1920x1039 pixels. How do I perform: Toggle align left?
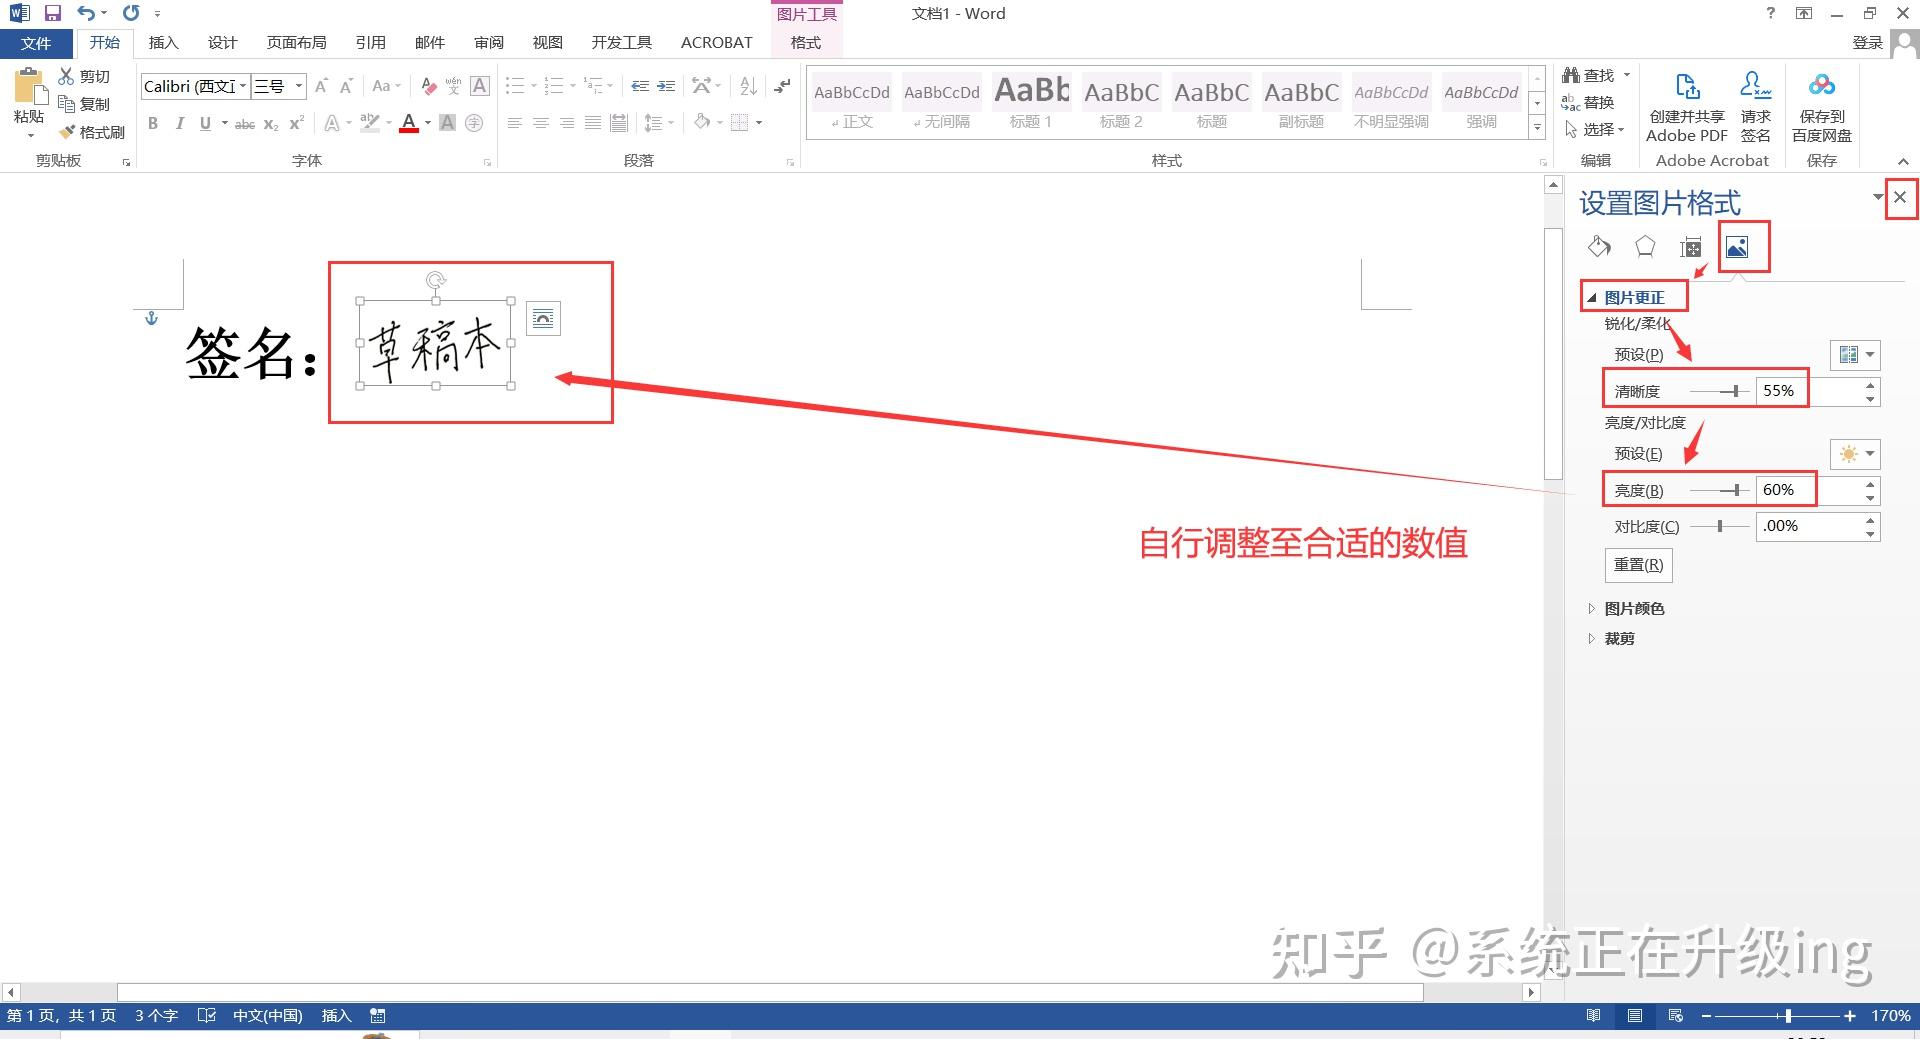(515, 123)
